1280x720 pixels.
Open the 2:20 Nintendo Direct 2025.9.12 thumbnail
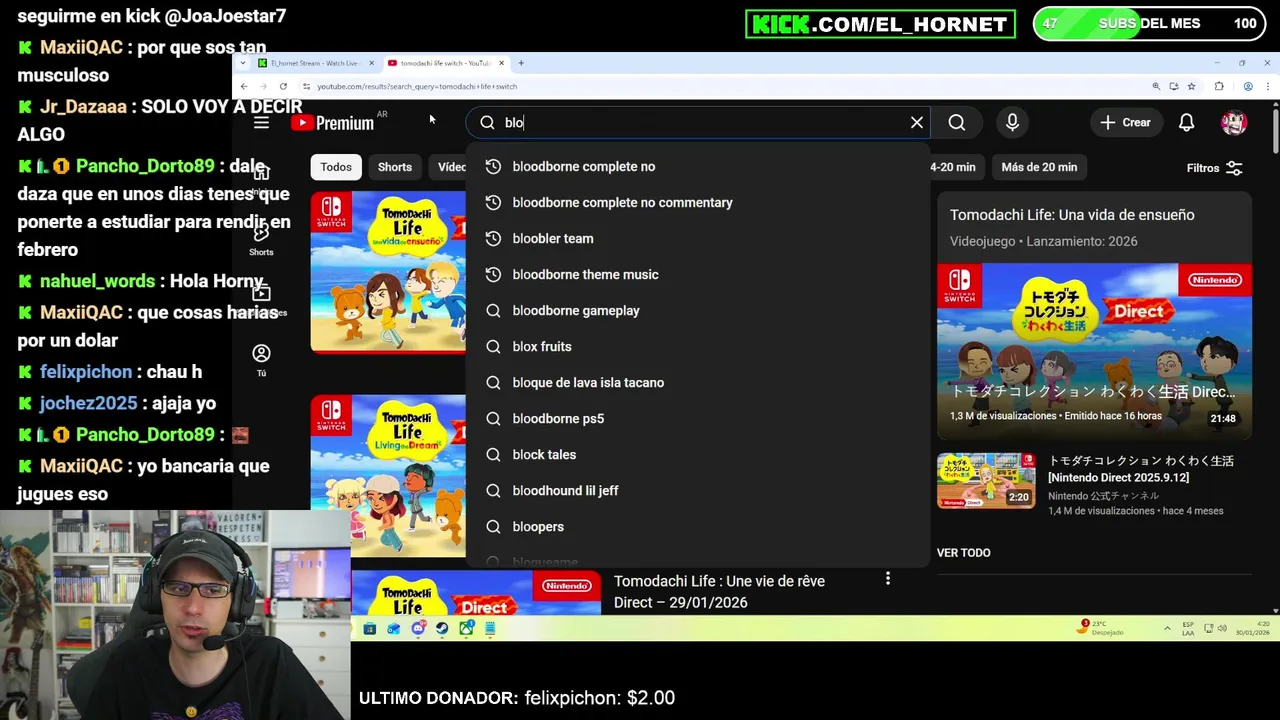click(x=986, y=481)
